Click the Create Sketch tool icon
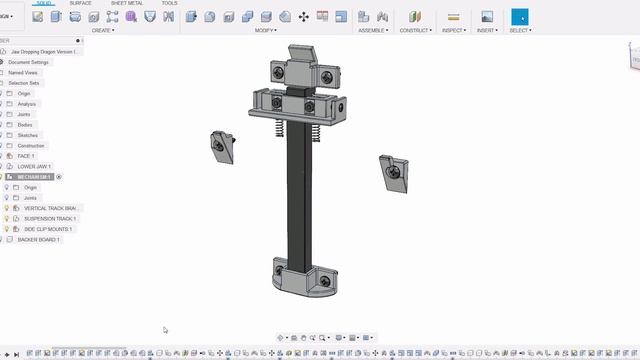 click(38, 17)
